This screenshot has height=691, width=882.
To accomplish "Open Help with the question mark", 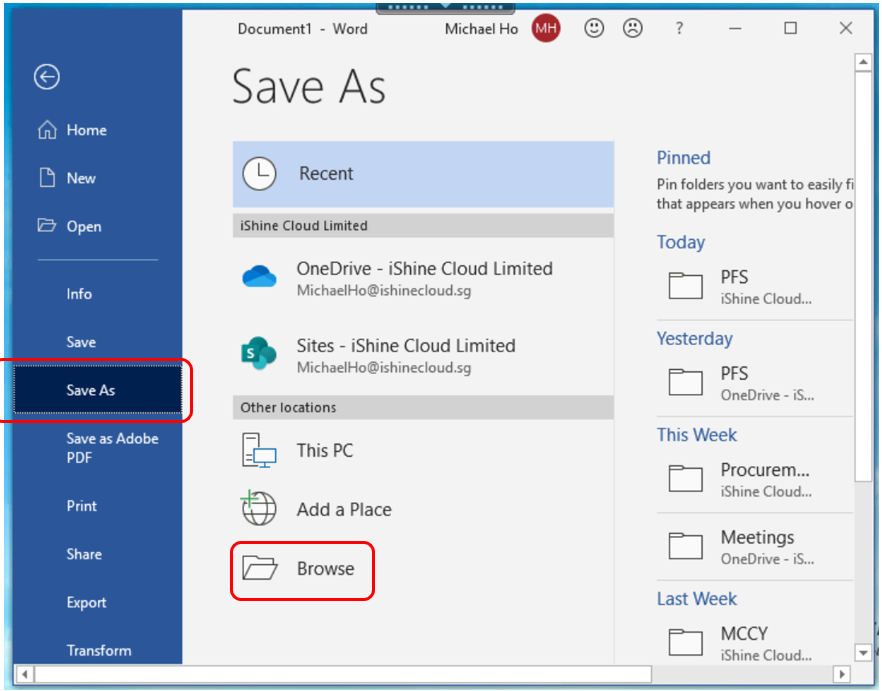I will (679, 28).
